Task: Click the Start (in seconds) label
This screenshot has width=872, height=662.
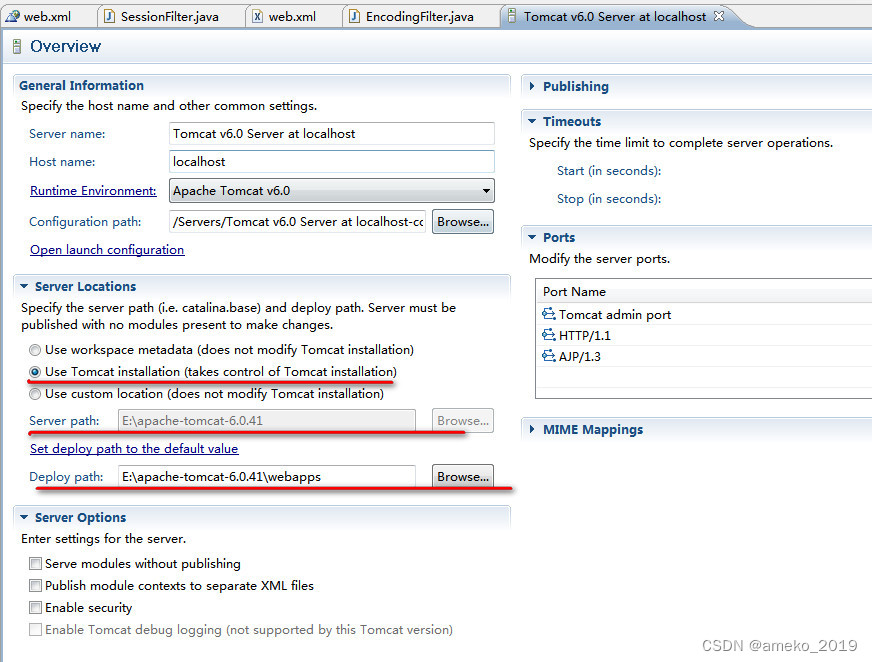Action: click(x=609, y=171)
